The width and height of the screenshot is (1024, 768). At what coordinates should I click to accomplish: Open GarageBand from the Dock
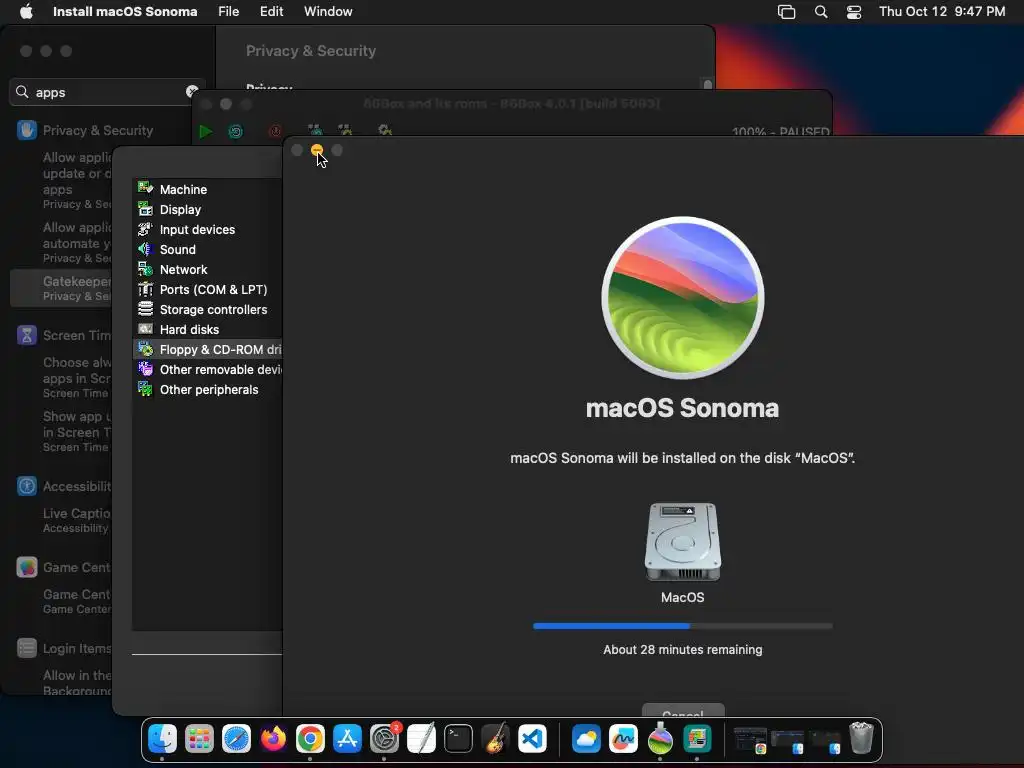point(496,739)
